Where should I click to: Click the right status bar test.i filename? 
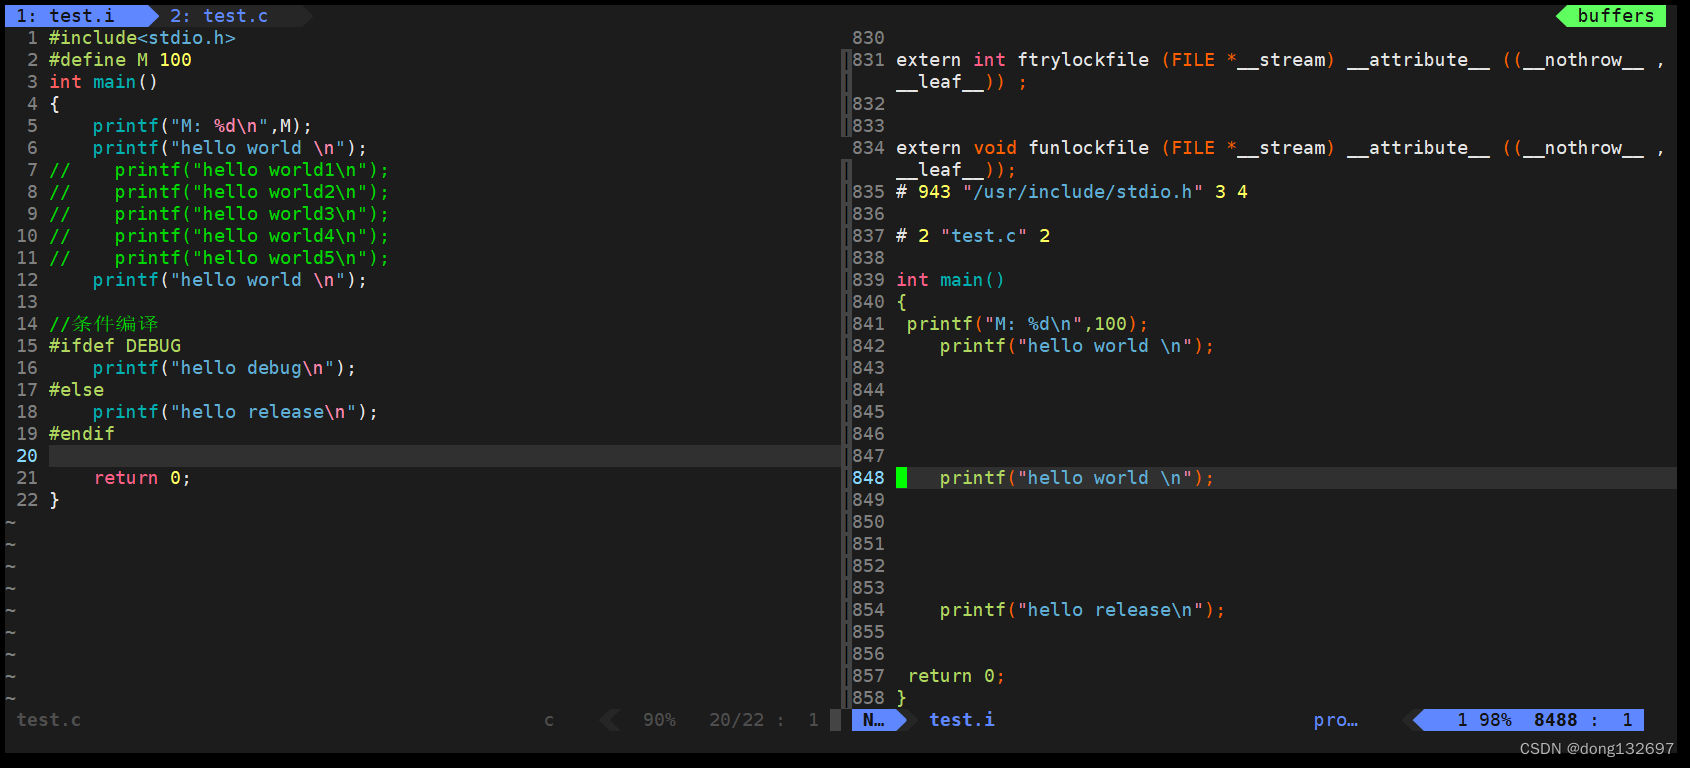click(x=962, y=720)
